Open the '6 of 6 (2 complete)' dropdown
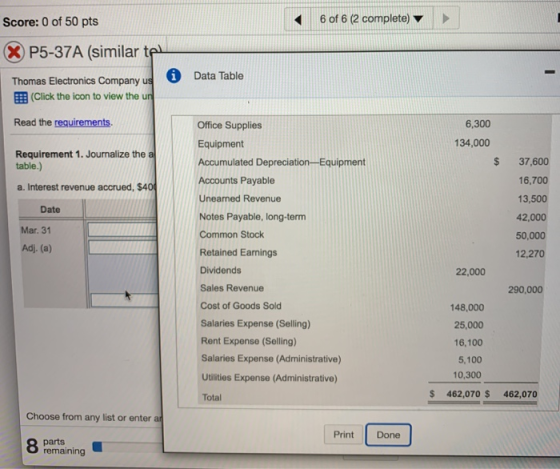The height and width of the screenshot is (469, 560). click(x=371, y=19)
